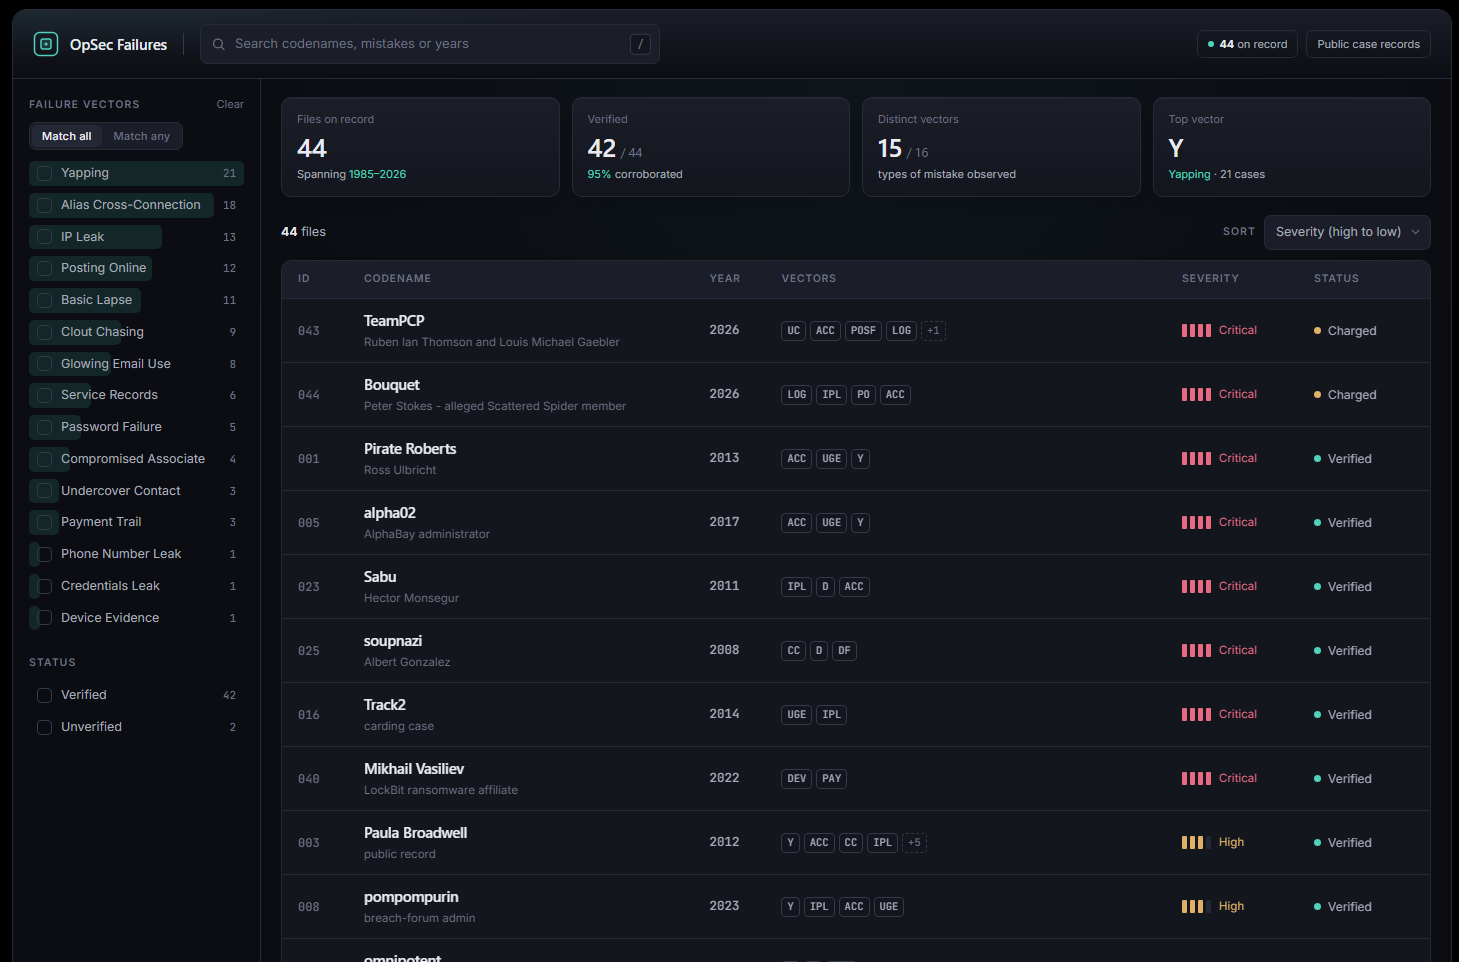This screenshot has width=1459, height=962.
Task: Clear all failure vector filters
Action: [x=230, y=104]
